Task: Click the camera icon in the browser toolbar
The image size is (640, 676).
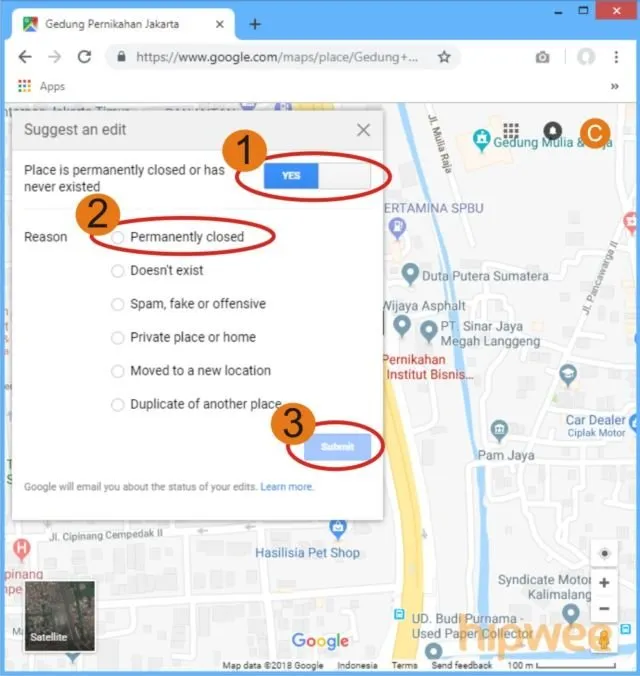Action: coord(543,57)
